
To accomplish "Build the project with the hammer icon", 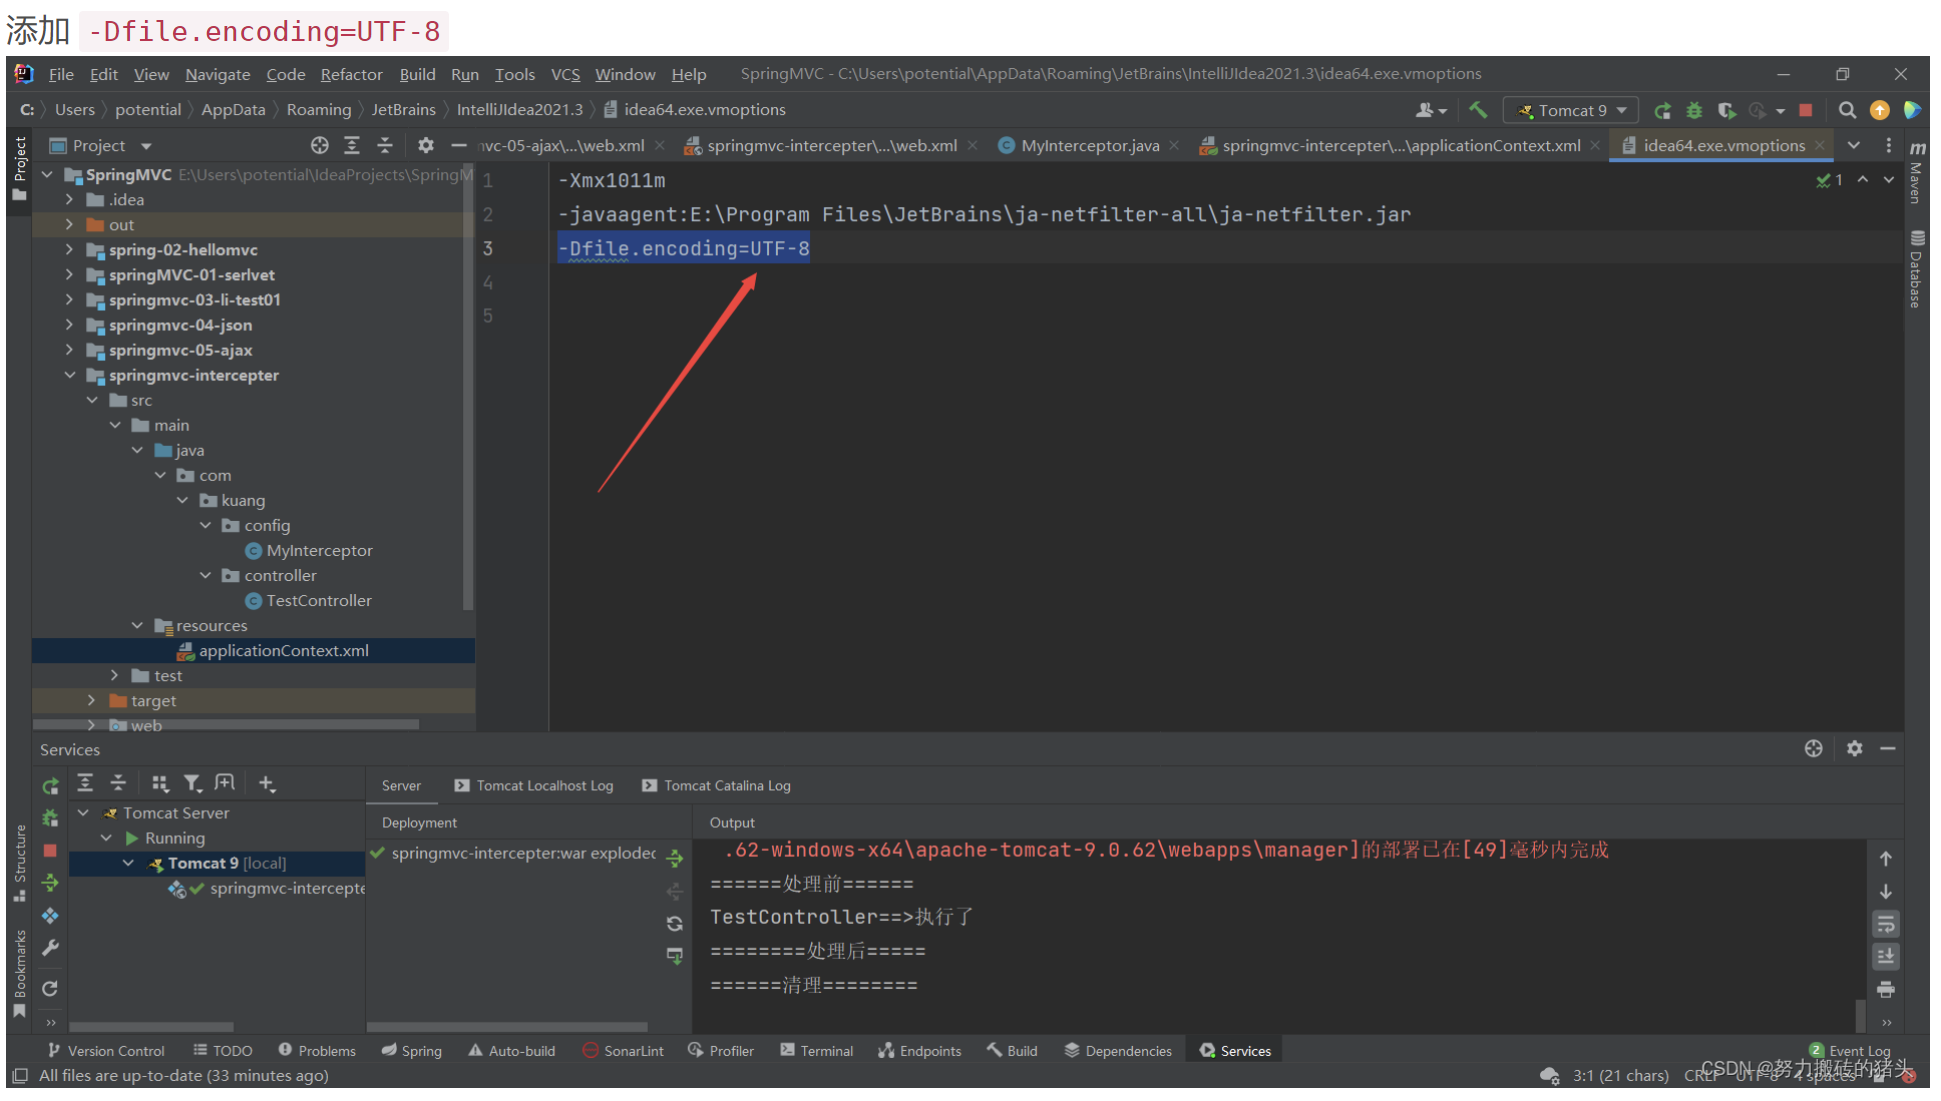I will 1477,110.
